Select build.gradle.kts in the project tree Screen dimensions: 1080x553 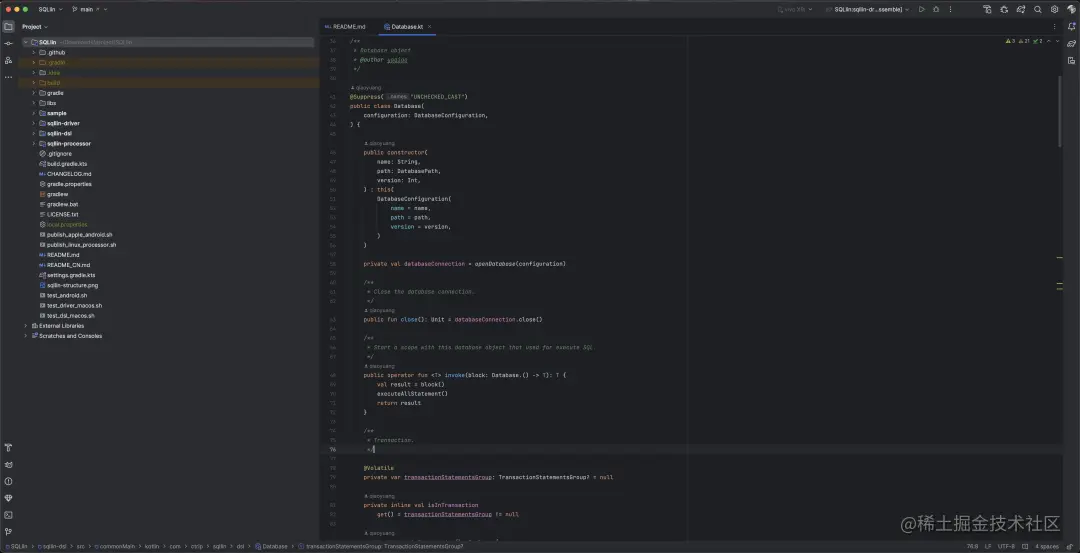coord(67,163)
